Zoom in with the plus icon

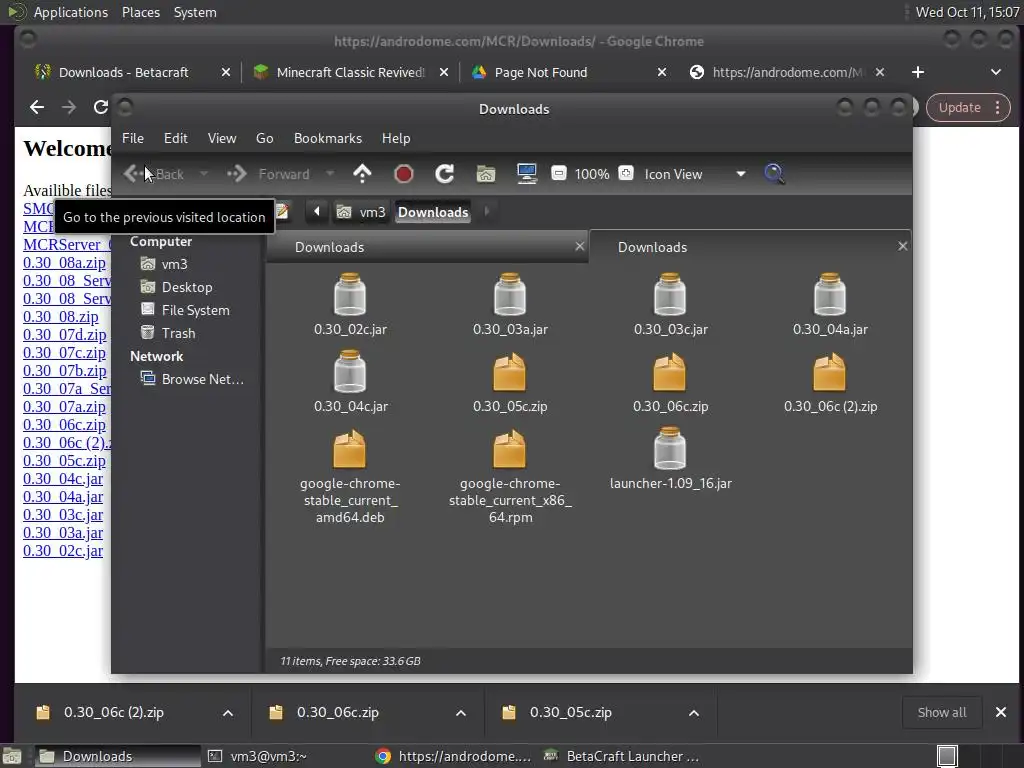(x=626, y=174)
